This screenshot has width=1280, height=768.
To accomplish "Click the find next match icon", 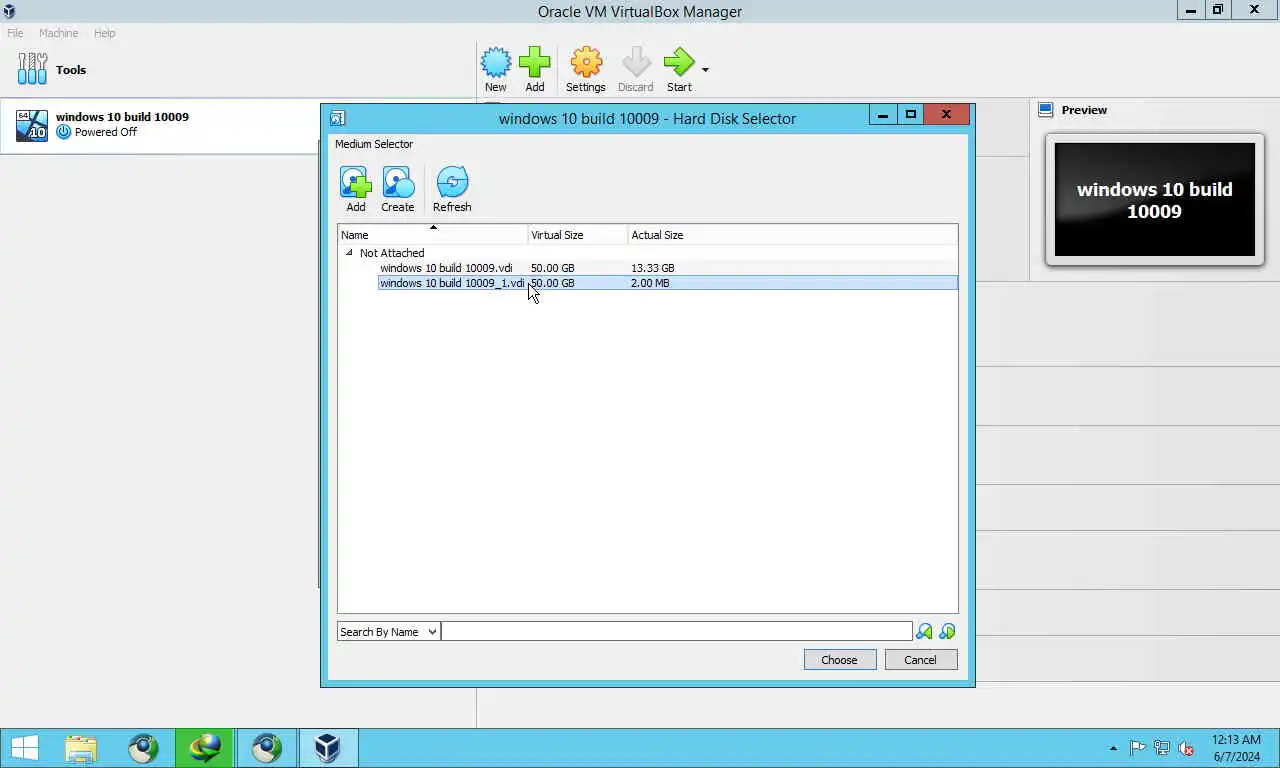I will click(x=947, y=631).
